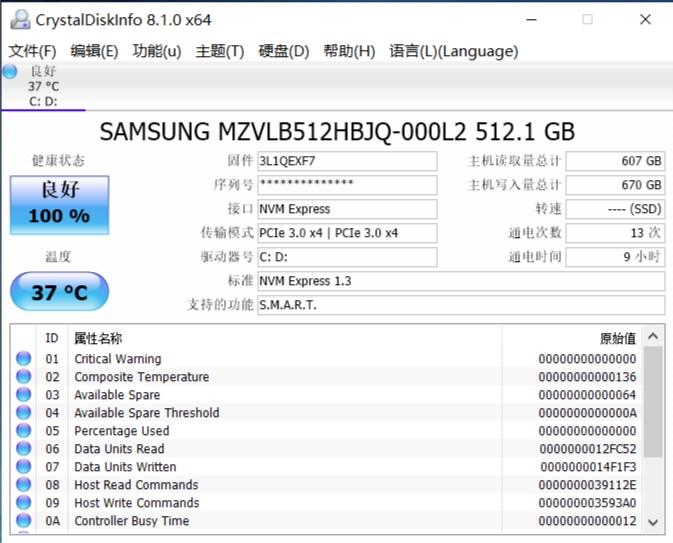
Task: Click the drive letter field C: D:
Action: click(x=347, y=257)
